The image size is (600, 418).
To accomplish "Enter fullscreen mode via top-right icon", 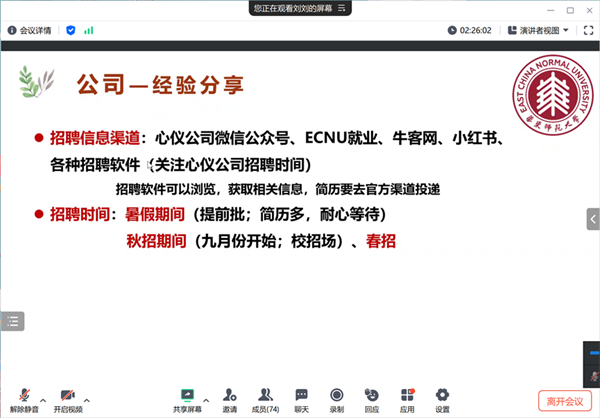I will coord(586,30).
